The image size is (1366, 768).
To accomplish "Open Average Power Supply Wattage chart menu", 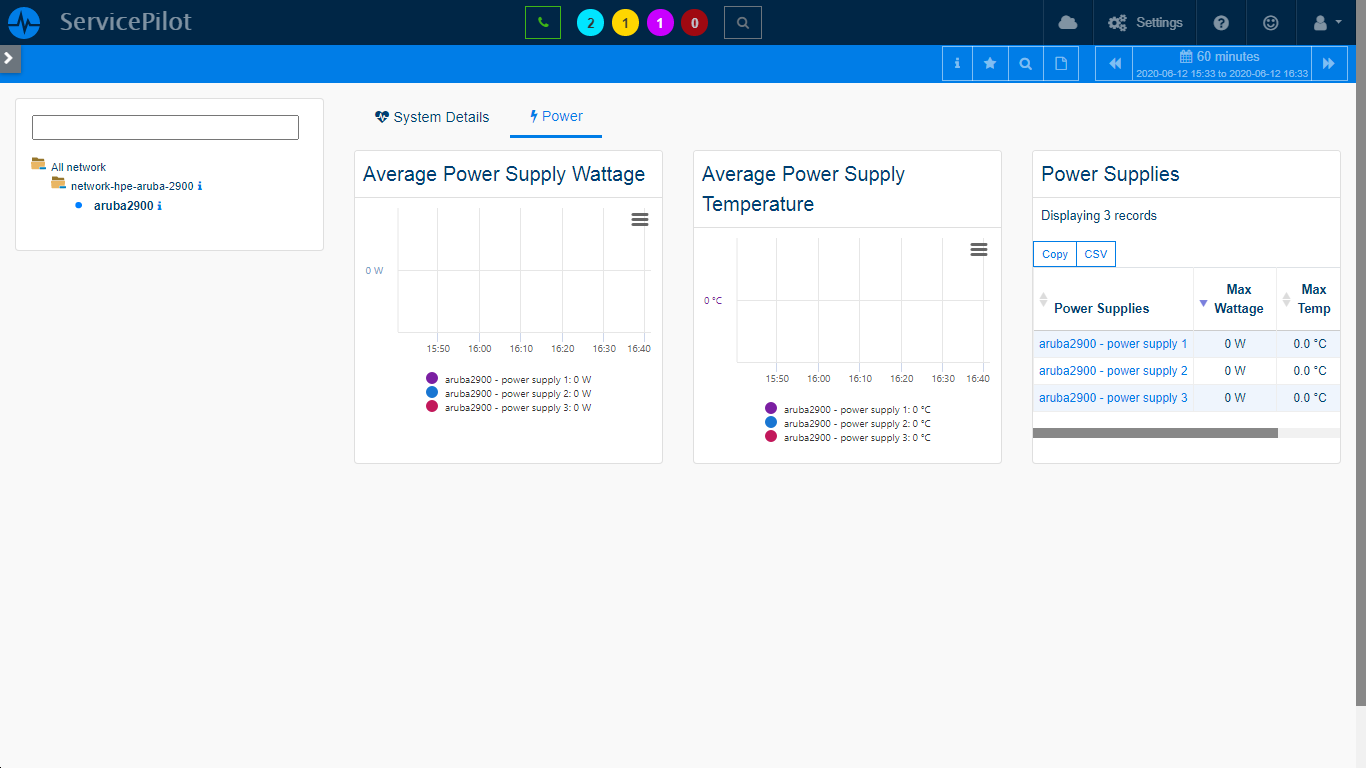I will 640,220.
